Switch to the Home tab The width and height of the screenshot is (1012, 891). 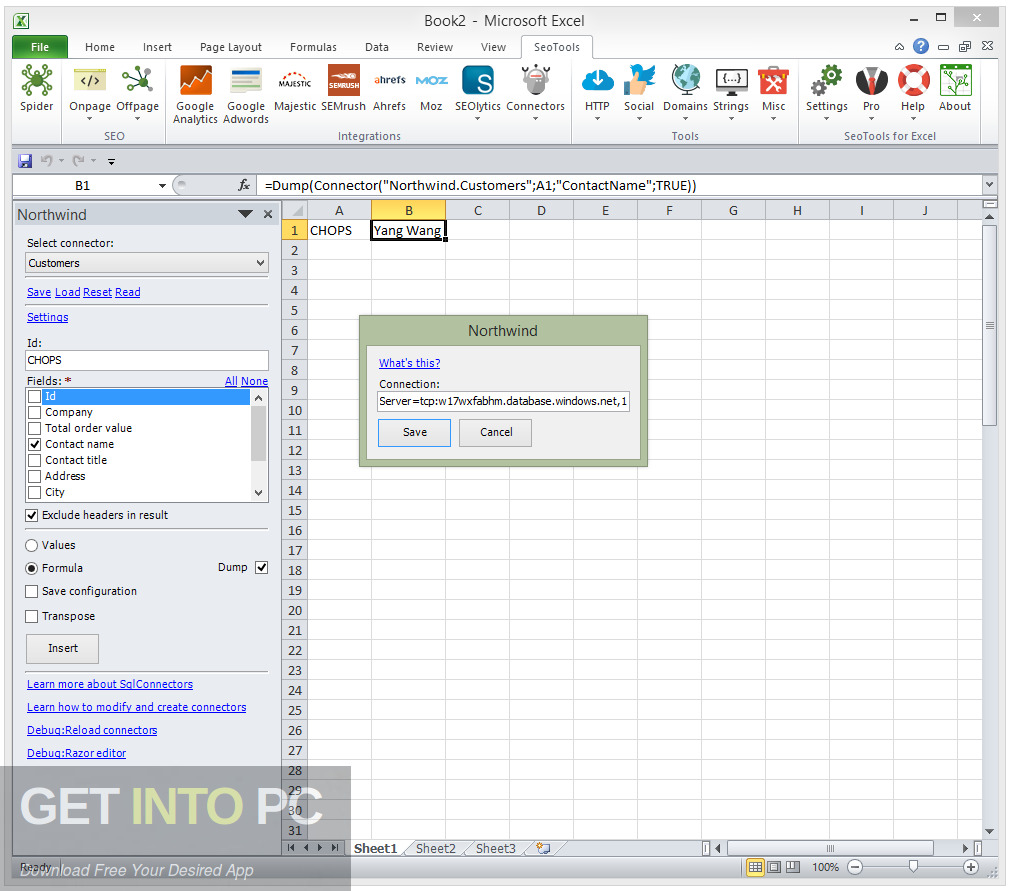(99, 47)
